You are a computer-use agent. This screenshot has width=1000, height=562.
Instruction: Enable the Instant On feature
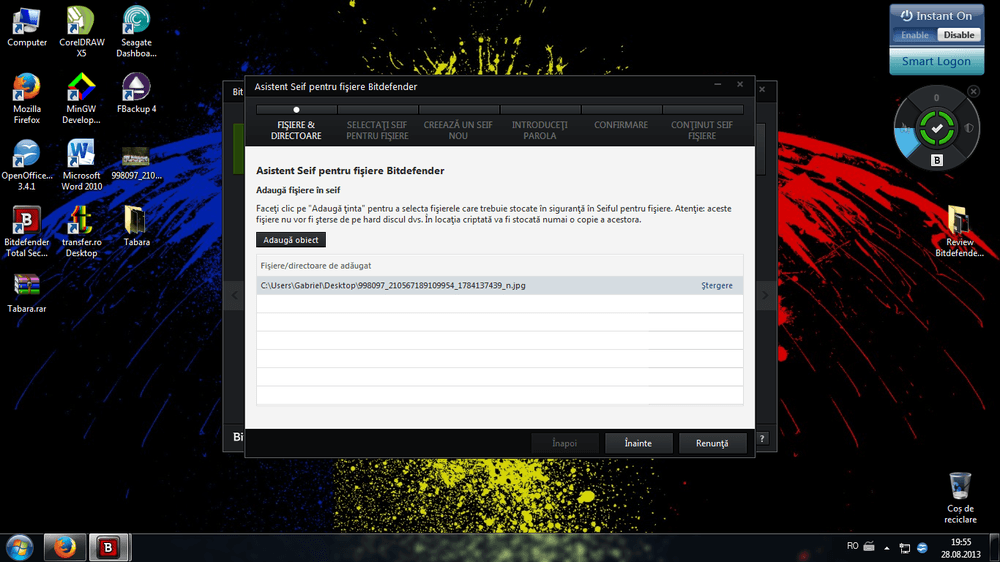(914, 35)
